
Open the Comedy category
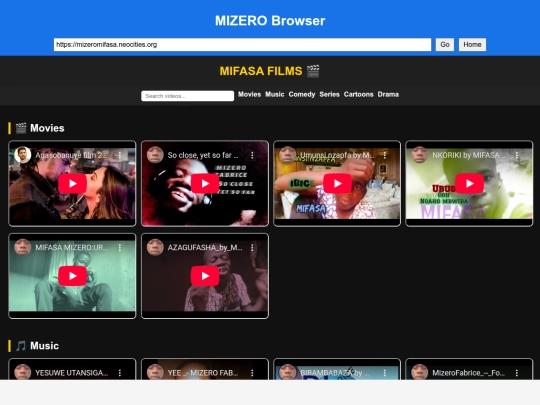click(302, 94)
